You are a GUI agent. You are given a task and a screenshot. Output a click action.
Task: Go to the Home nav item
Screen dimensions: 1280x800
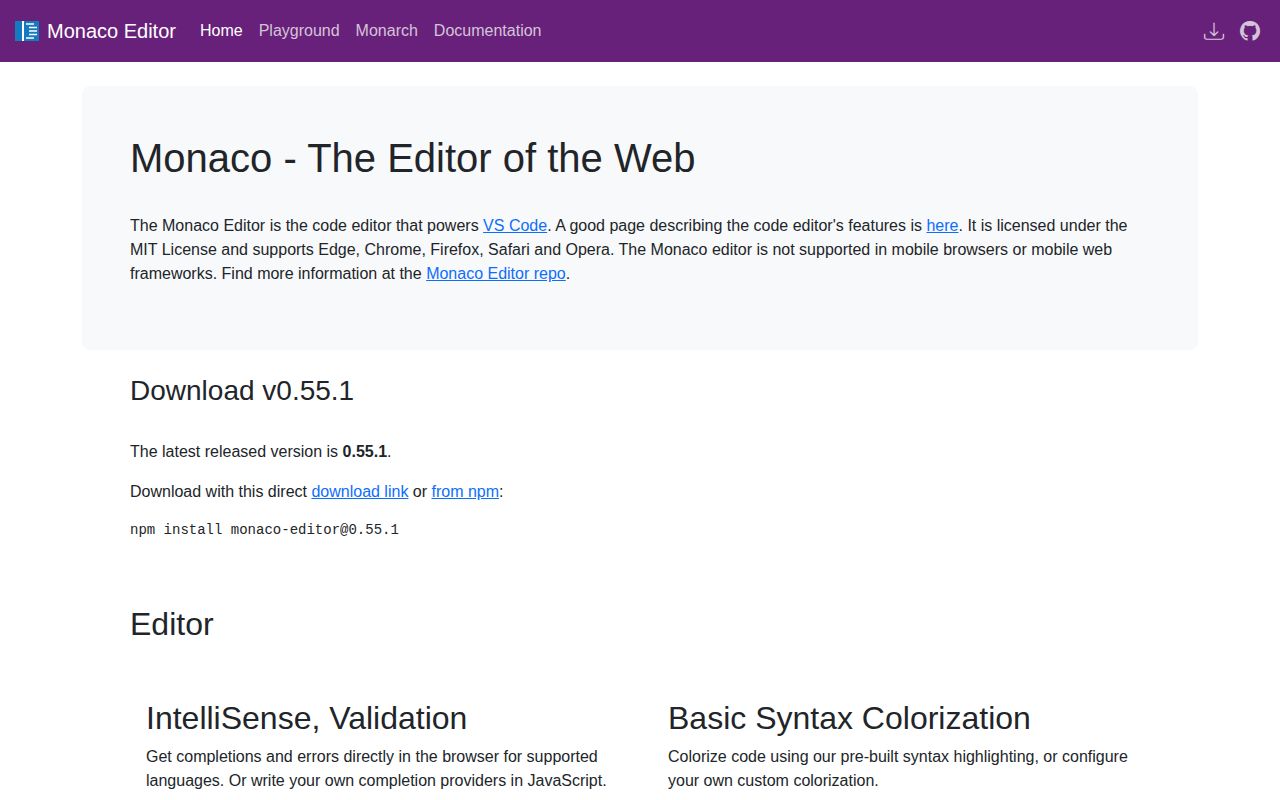(x=221, y=31)
